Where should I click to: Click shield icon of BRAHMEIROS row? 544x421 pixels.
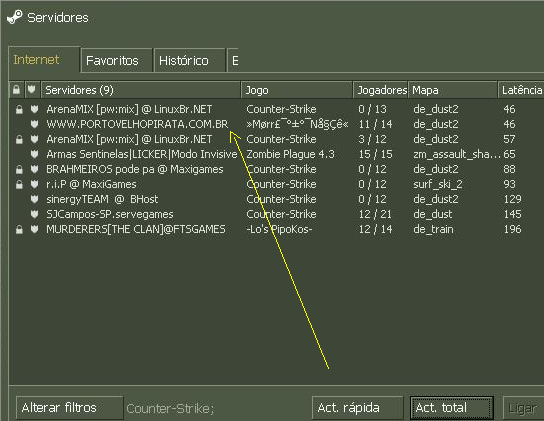click(34, 169)
